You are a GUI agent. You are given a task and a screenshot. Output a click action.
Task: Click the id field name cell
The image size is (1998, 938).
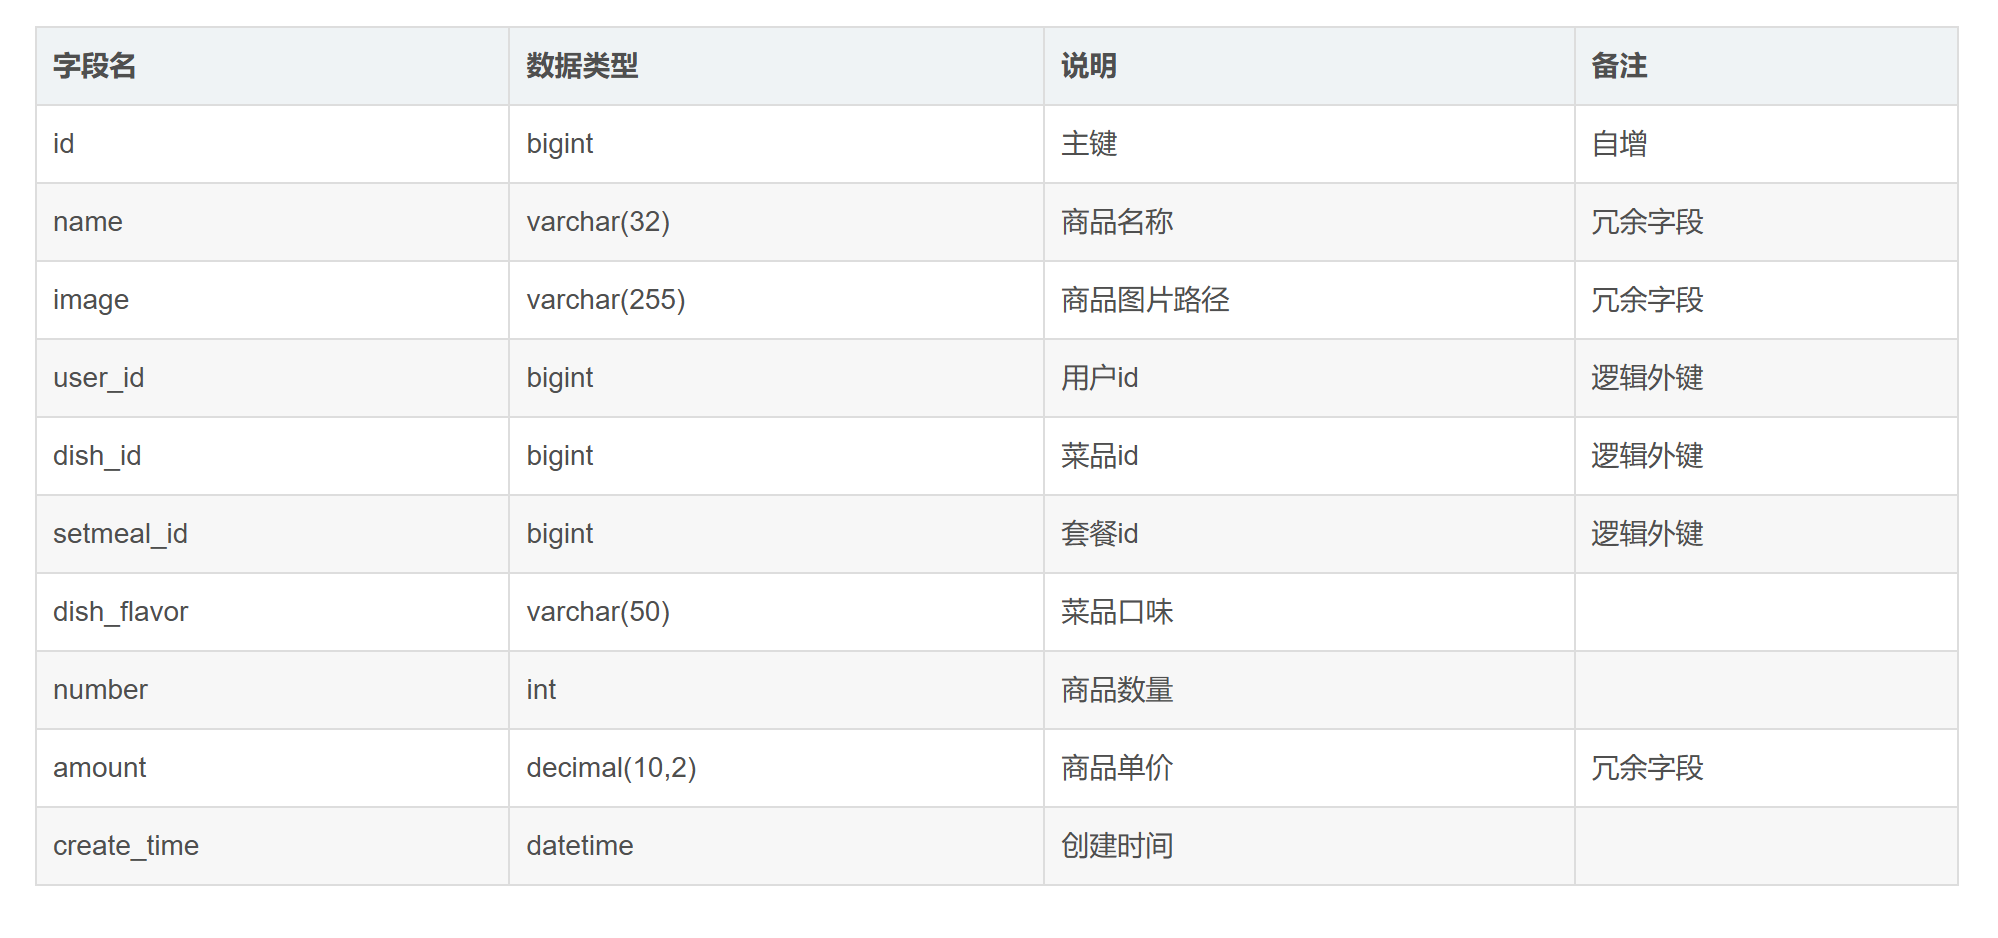[272, 144]
